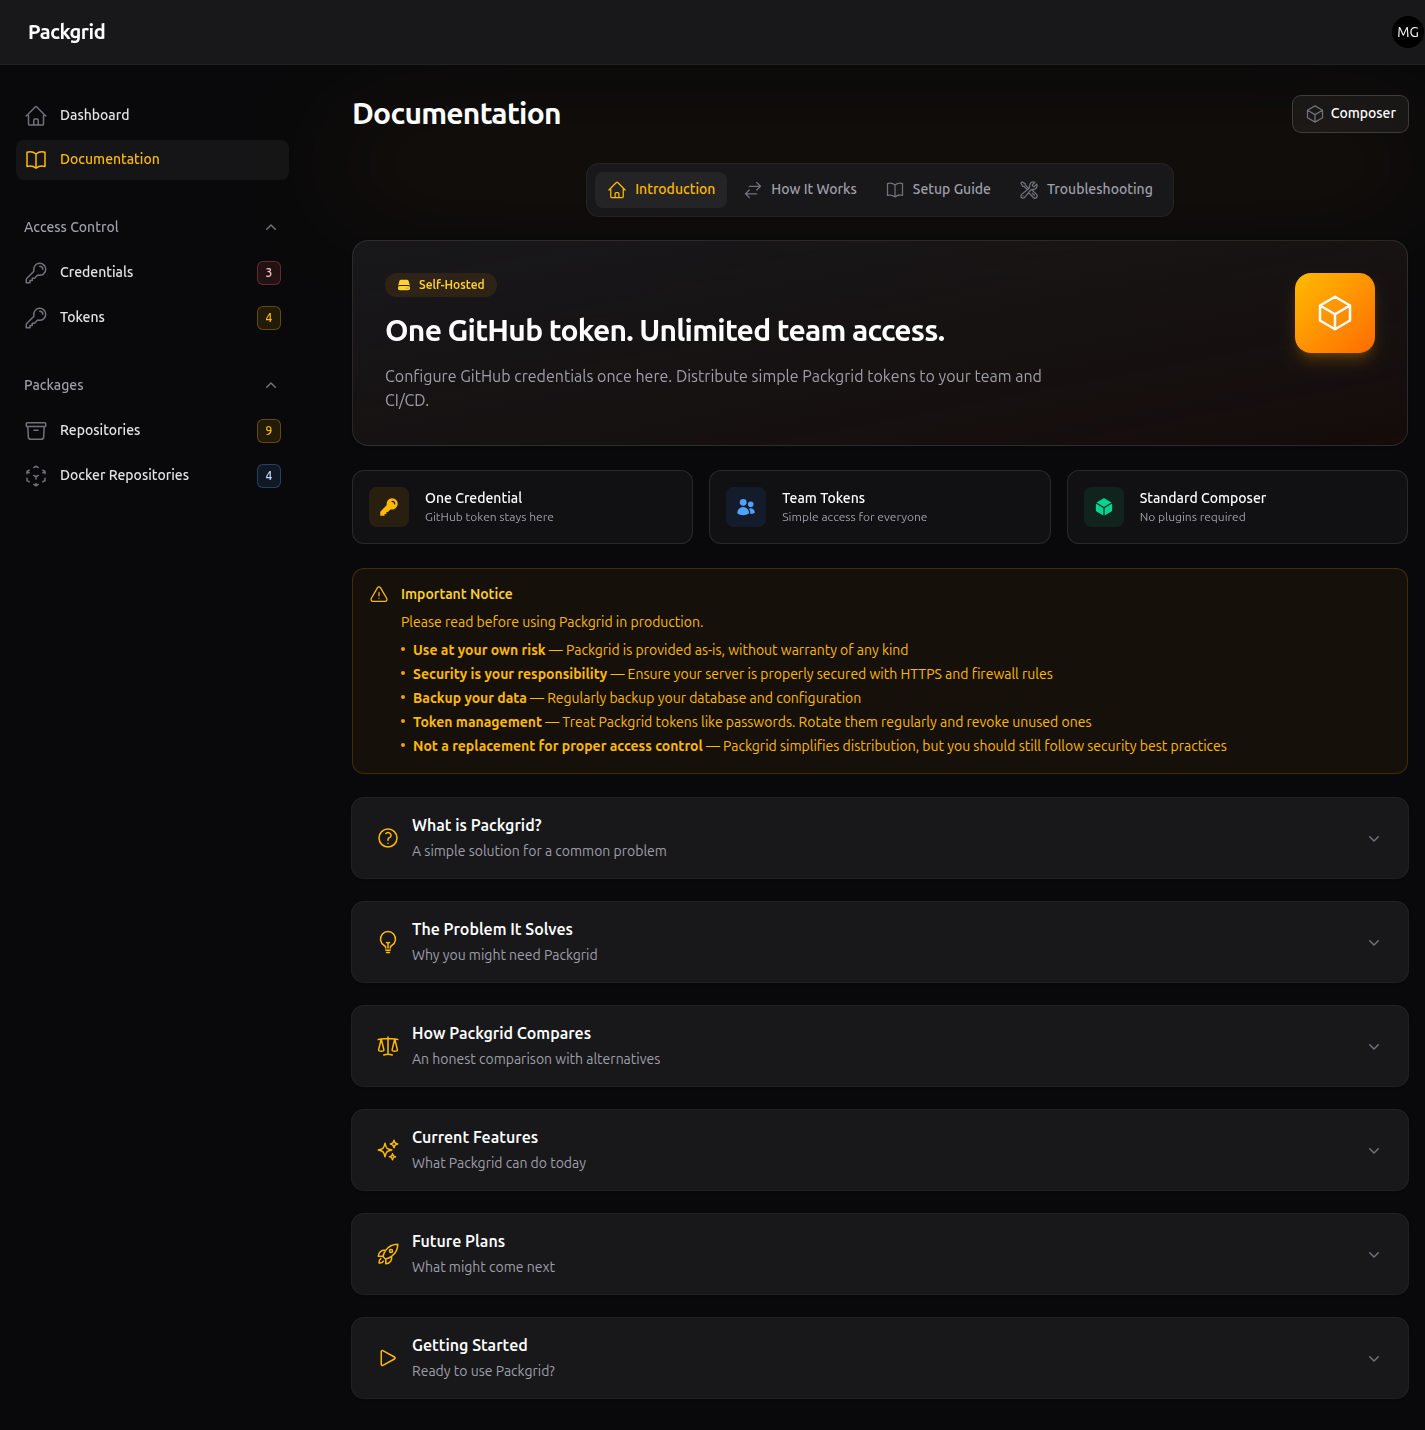Expand the Future Plans chevron

pyautogui.click(x=1374, y=1254)
